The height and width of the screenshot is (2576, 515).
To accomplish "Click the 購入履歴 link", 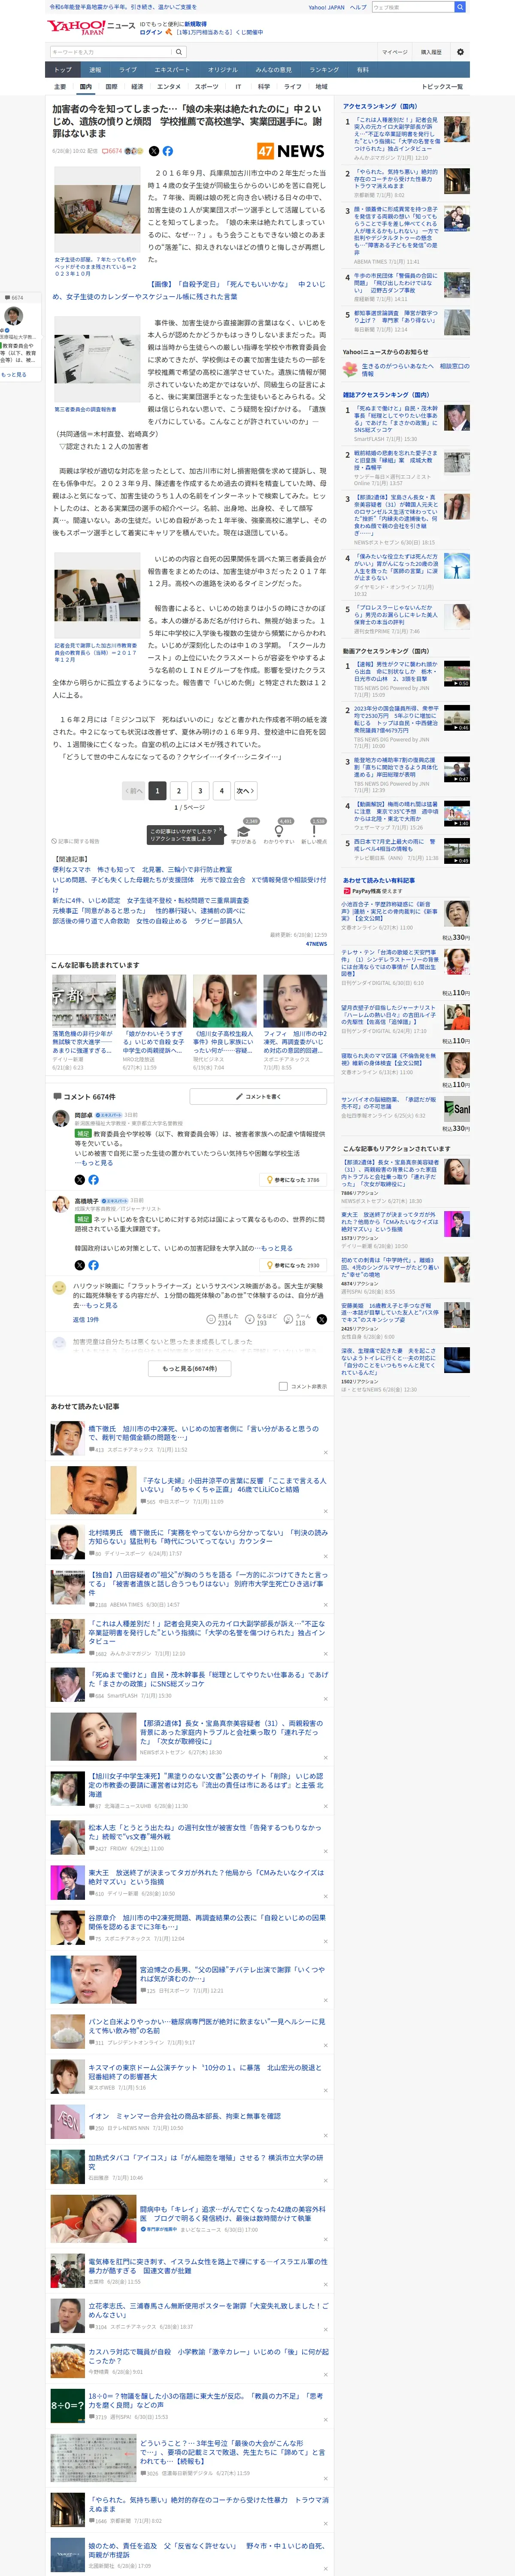I will click(431, 52).
